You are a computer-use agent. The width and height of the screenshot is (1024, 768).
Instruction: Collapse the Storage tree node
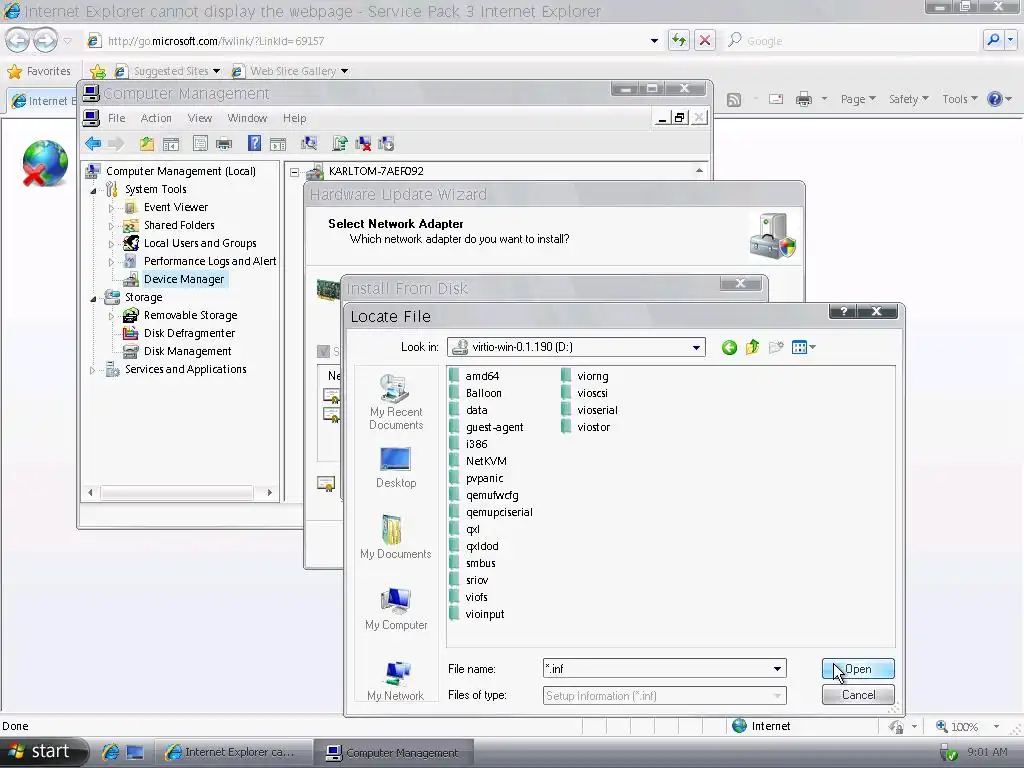click(x=93, y=298)
